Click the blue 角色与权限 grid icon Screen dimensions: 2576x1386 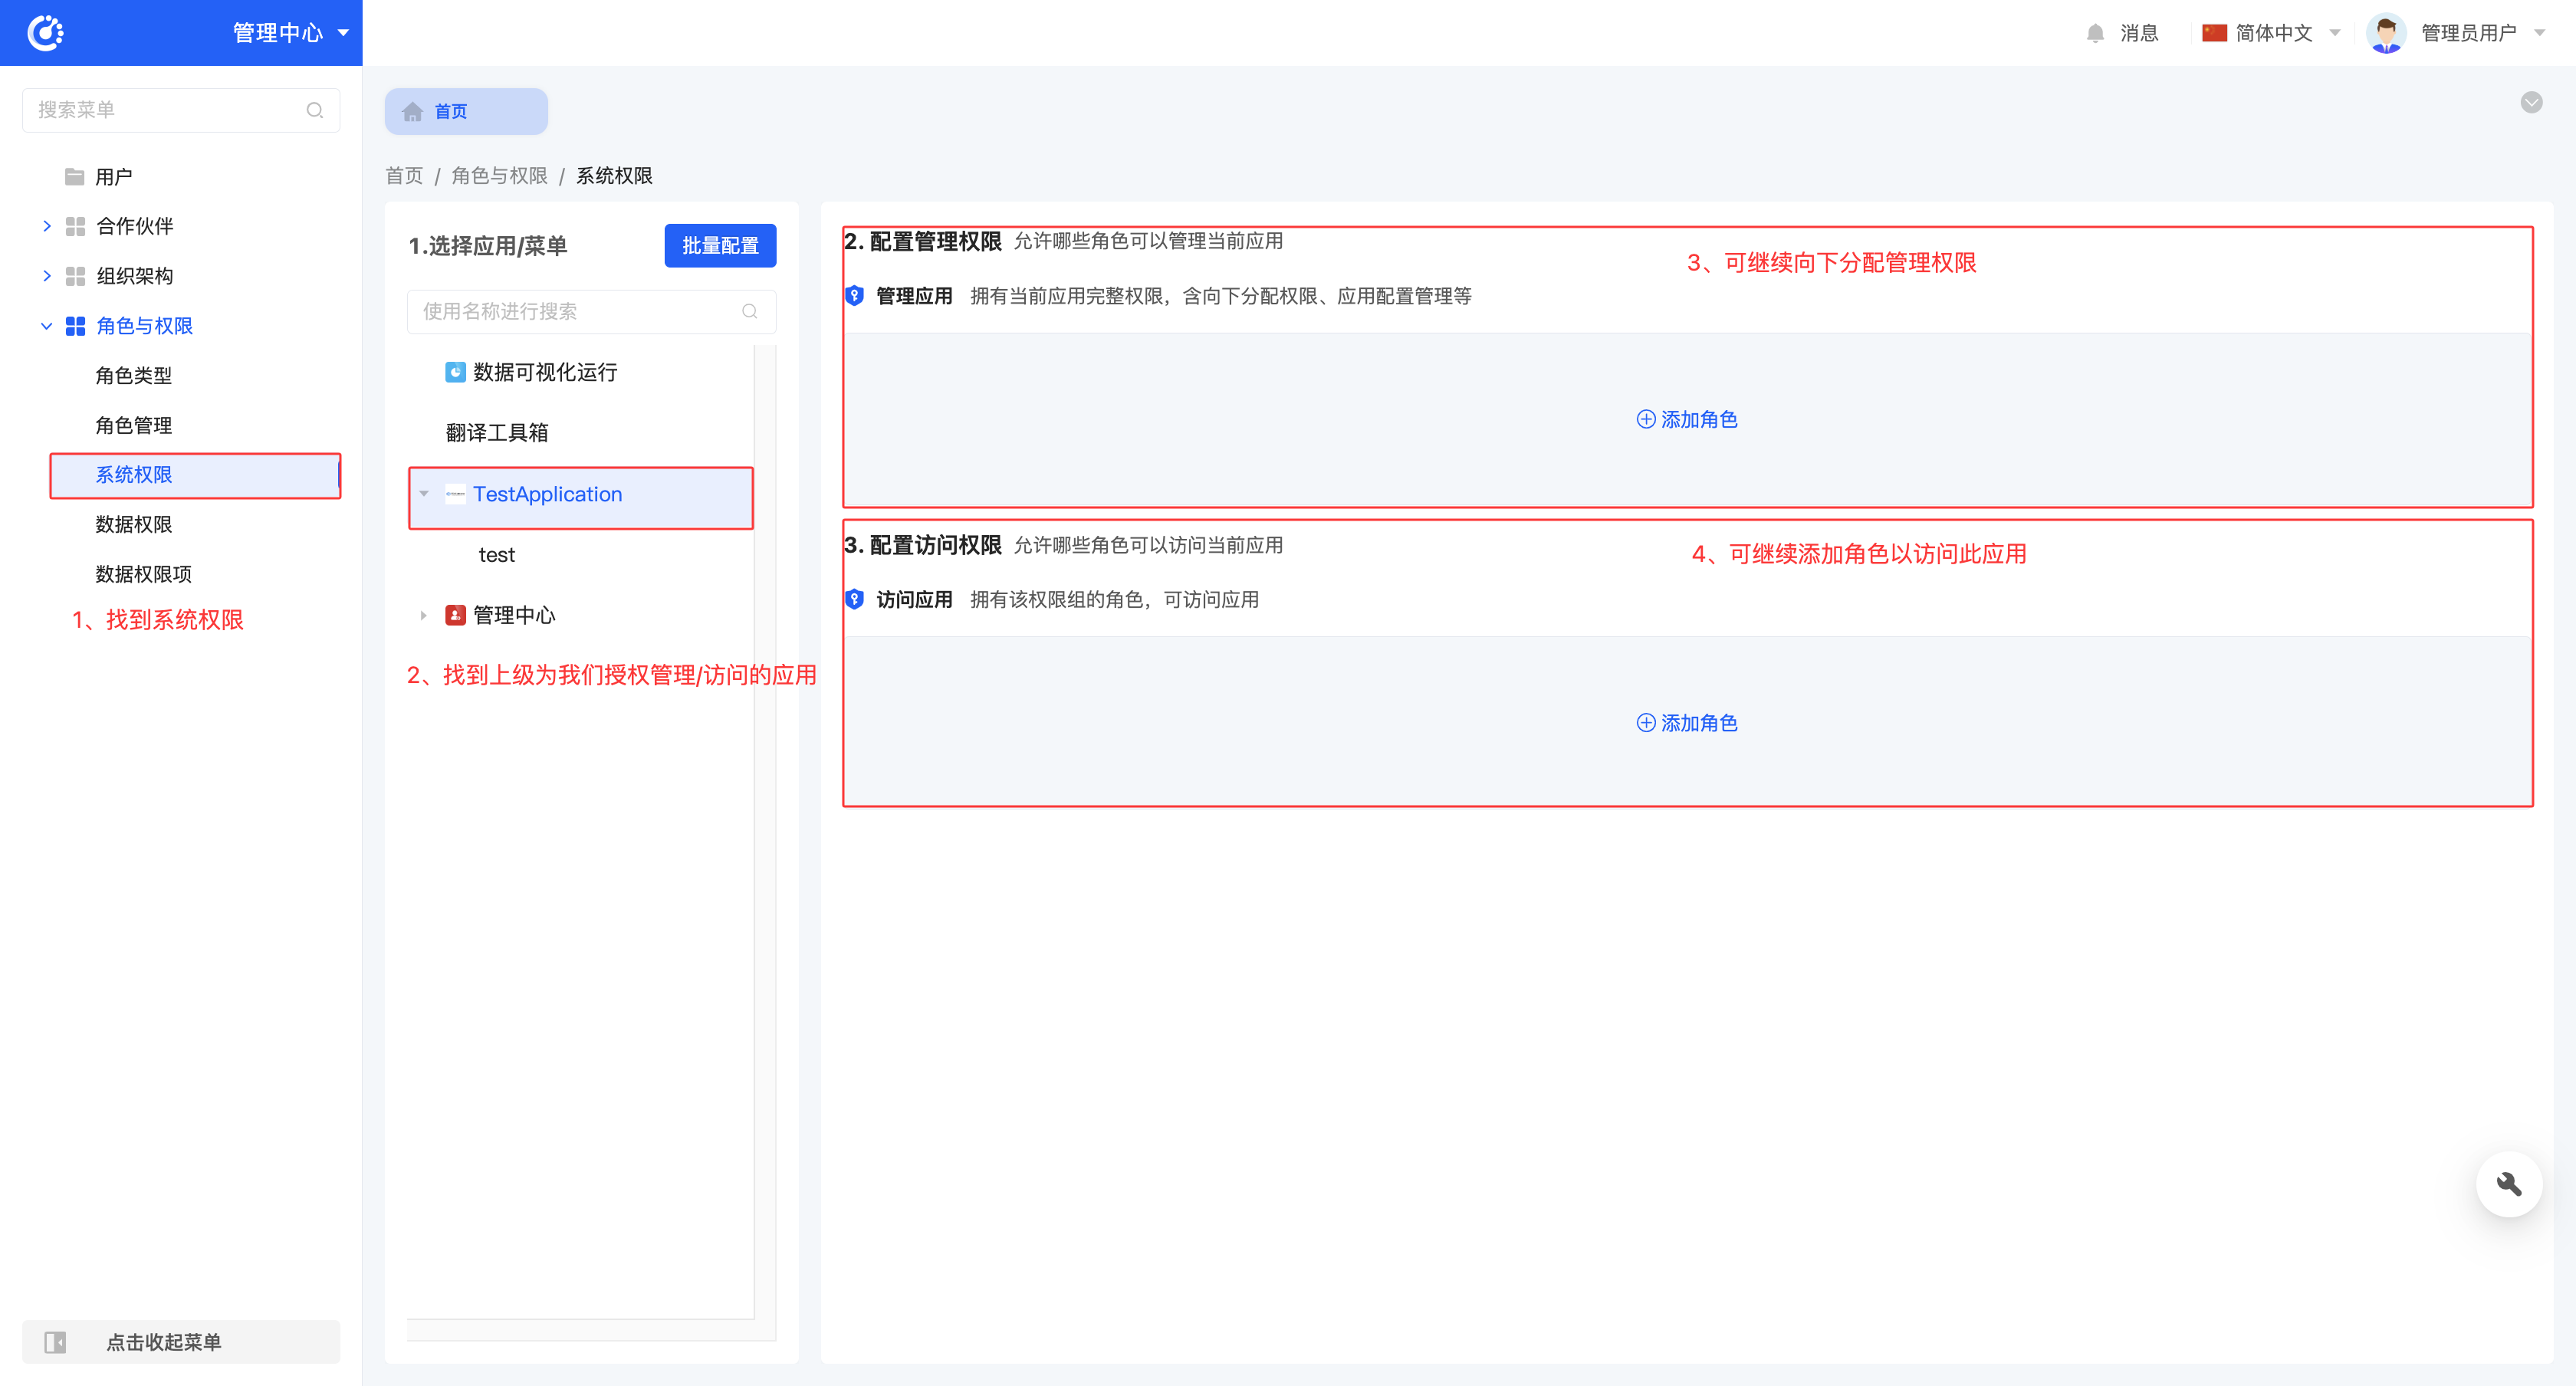75,326
